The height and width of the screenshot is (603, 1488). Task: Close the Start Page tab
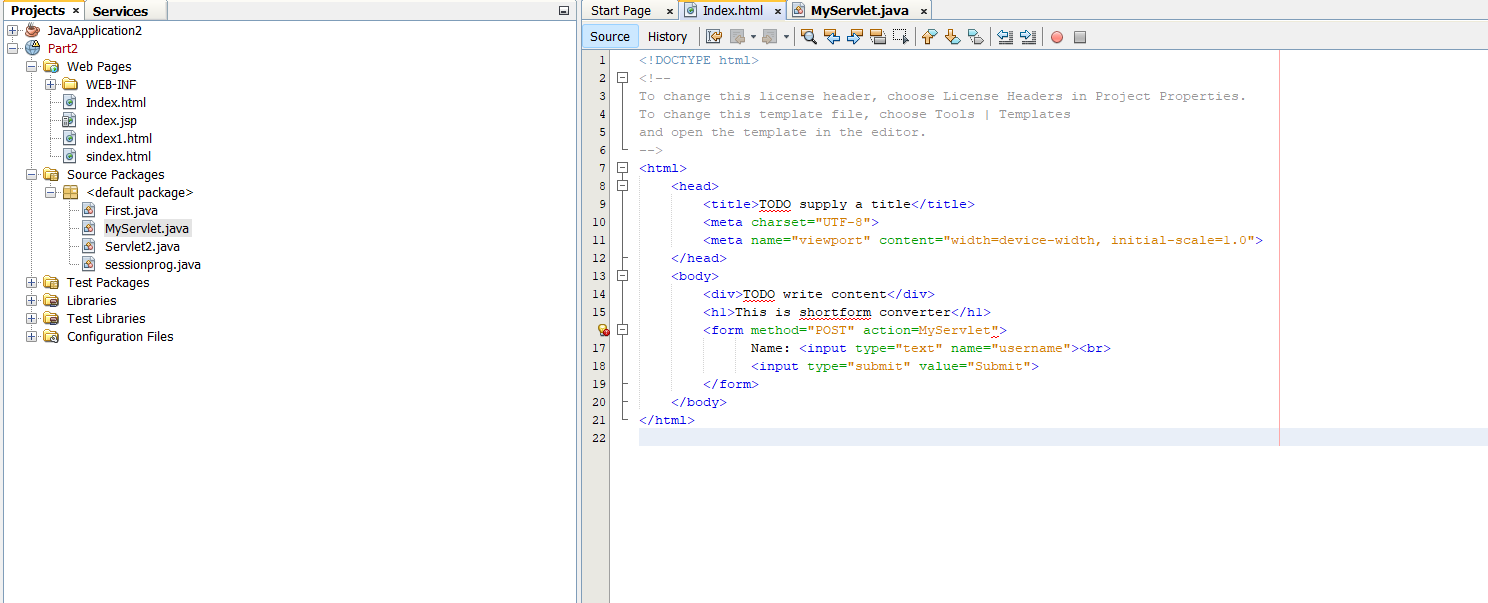[x=670, y=11]
